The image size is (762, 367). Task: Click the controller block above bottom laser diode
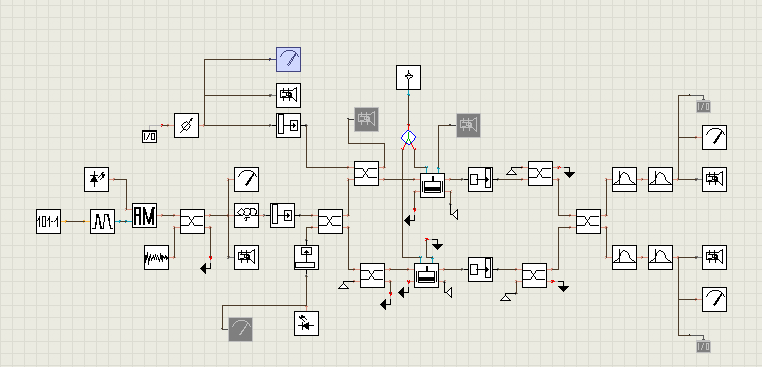coord(307,258)
